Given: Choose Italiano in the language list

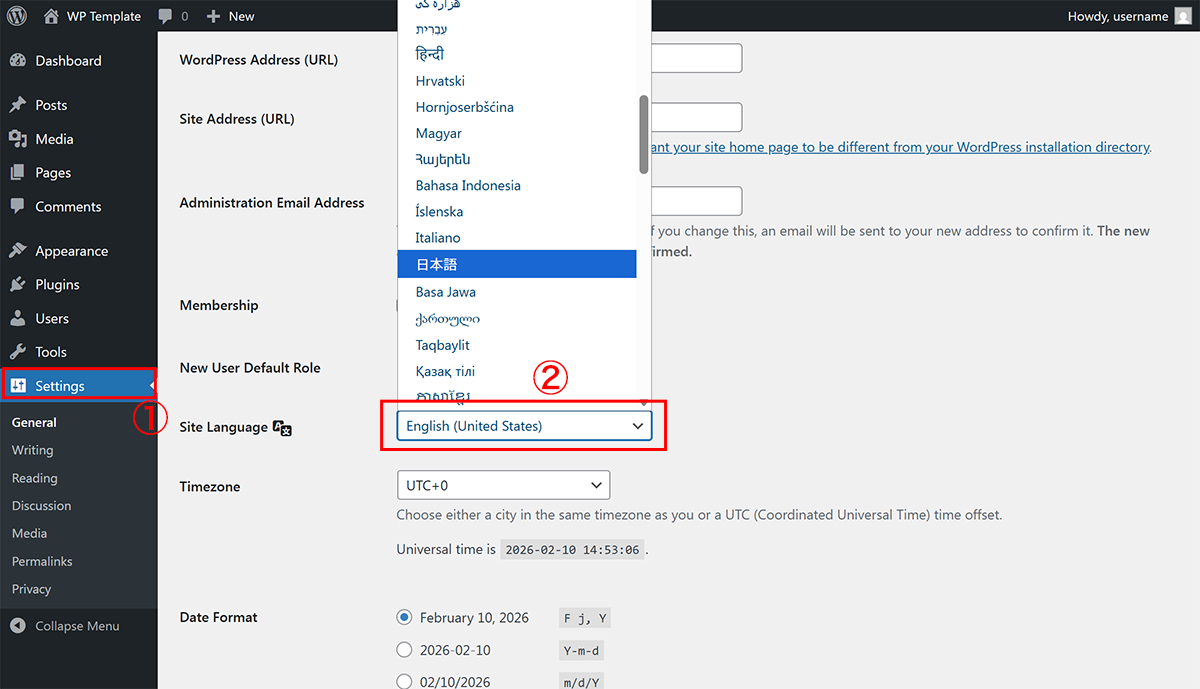Looking at the screenshot, I should (438, 238).
